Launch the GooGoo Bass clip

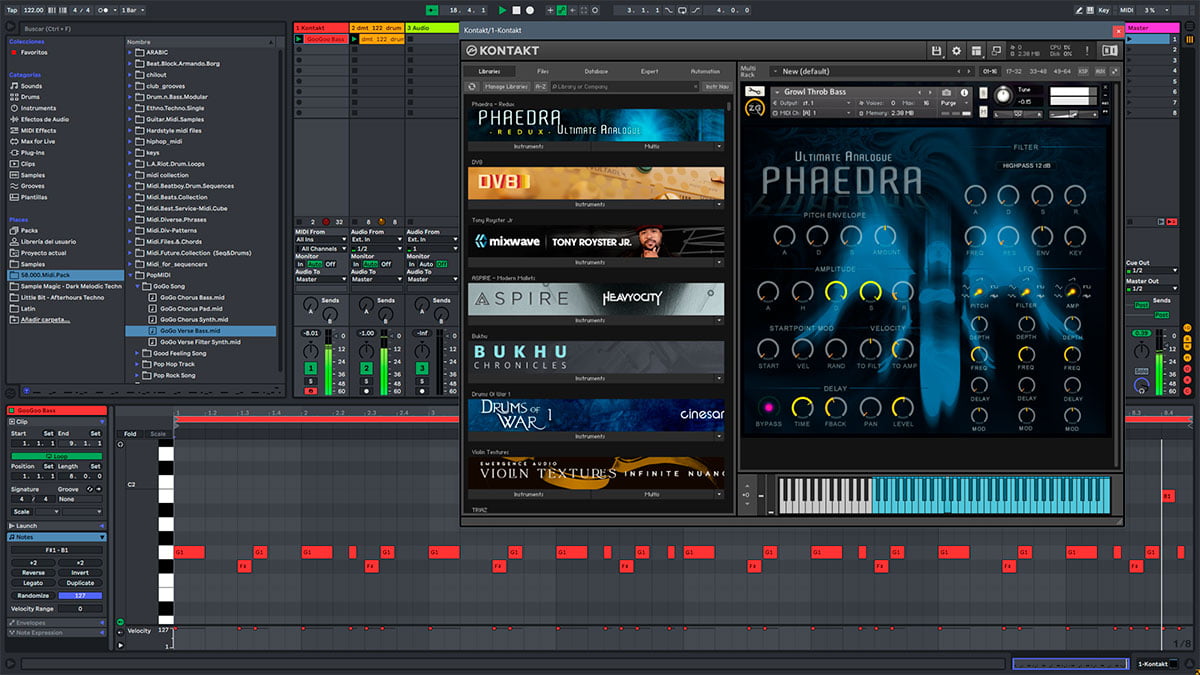[299, 39]
